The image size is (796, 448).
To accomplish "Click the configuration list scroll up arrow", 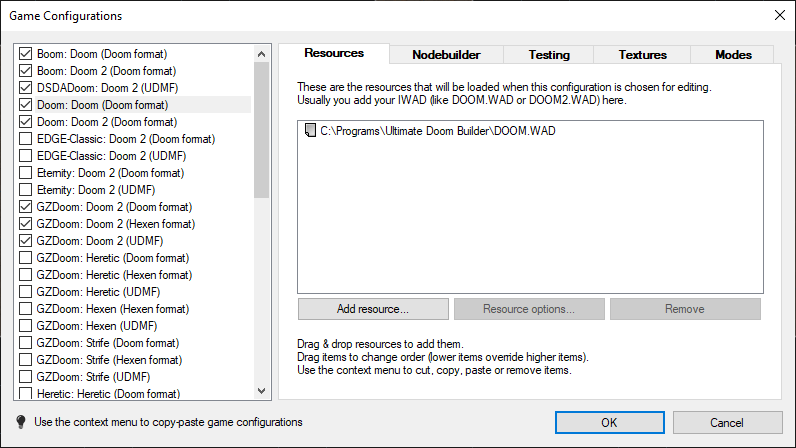I will [261, 54].
